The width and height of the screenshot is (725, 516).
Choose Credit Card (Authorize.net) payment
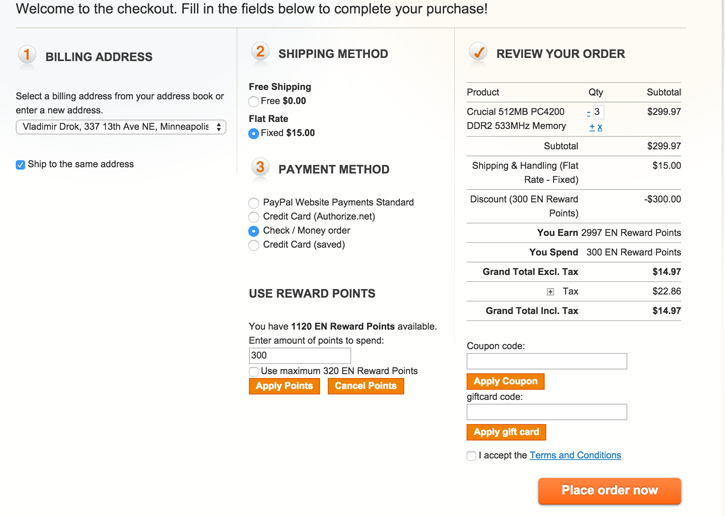254,217
